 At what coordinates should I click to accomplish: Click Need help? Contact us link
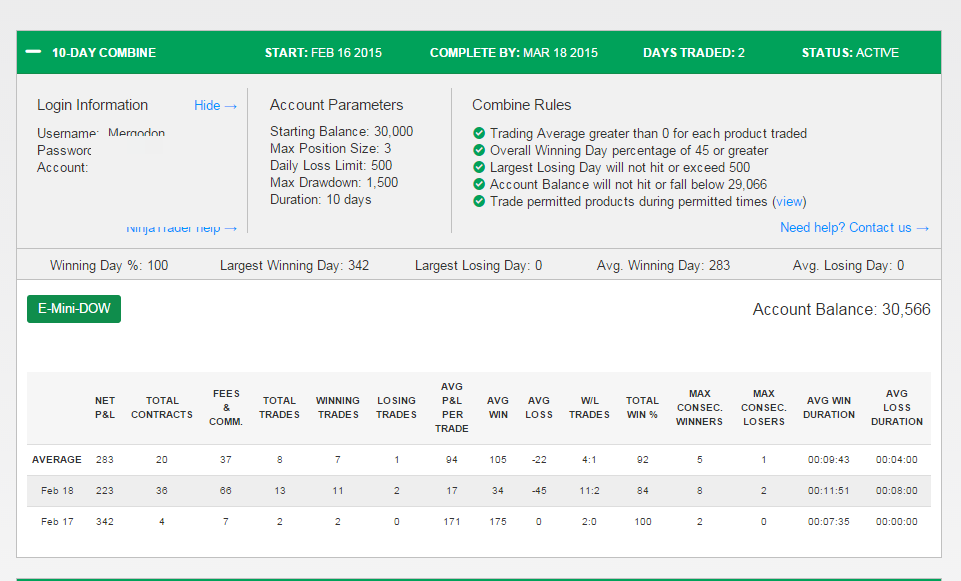tap(854, 227)
